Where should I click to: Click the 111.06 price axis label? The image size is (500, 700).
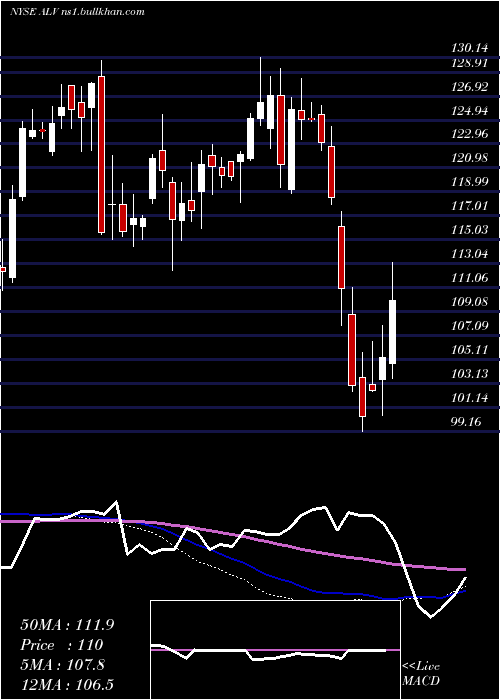pyautogui.click(x=469, y=277)
